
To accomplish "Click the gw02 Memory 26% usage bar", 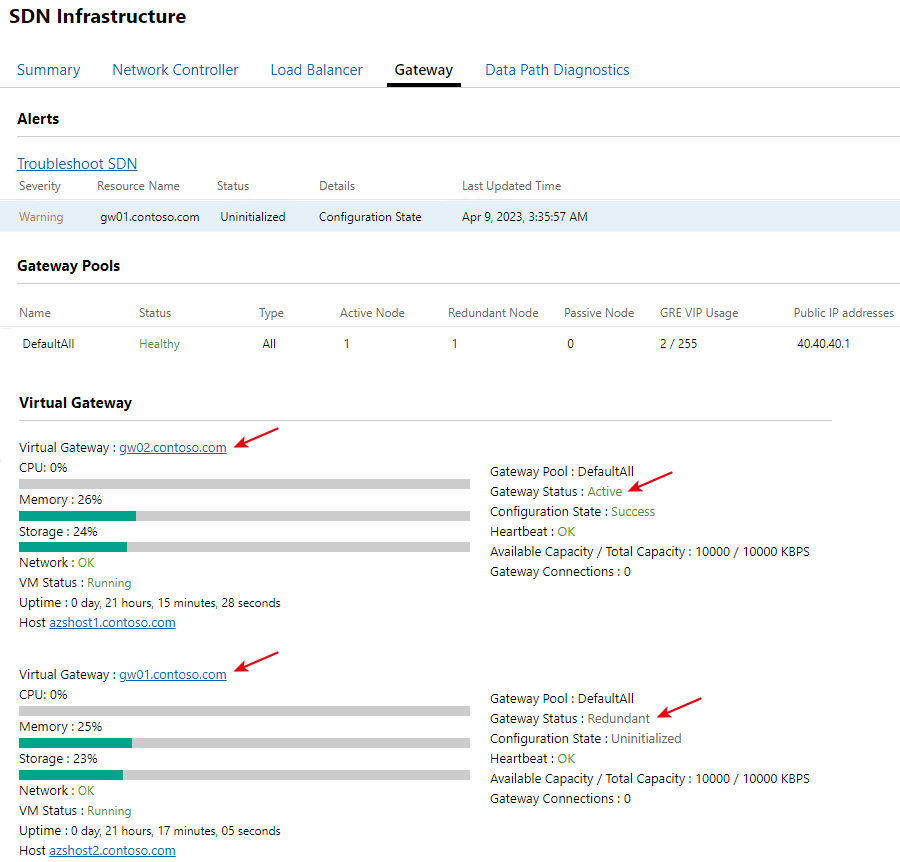I will tap(245, 516).
